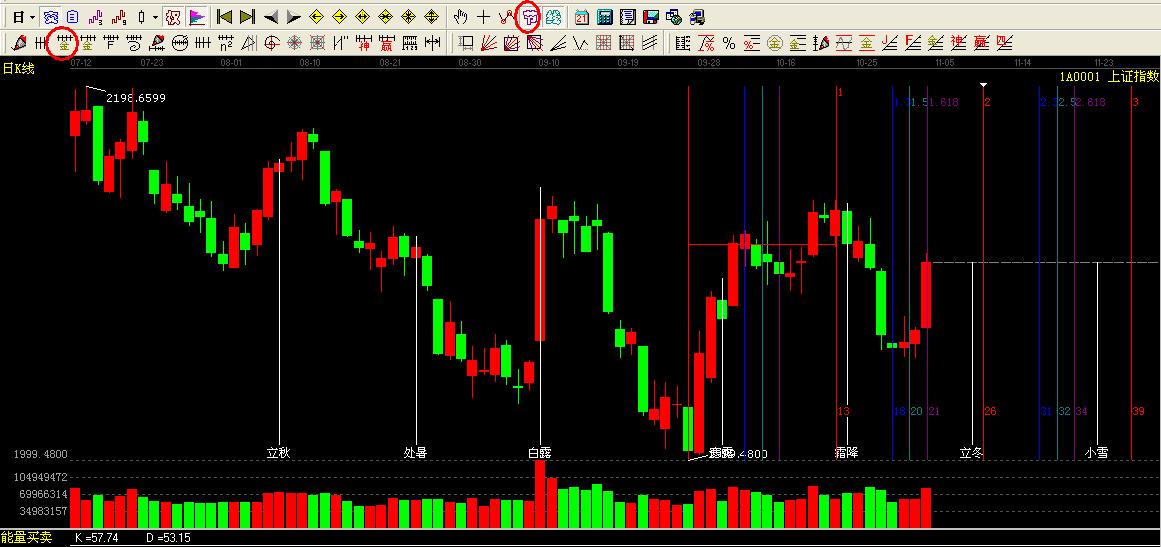The width and height of the screenshot is (1161, 547).
Task: Jump to last record with skip-end button
Action: tap(248, 17)
